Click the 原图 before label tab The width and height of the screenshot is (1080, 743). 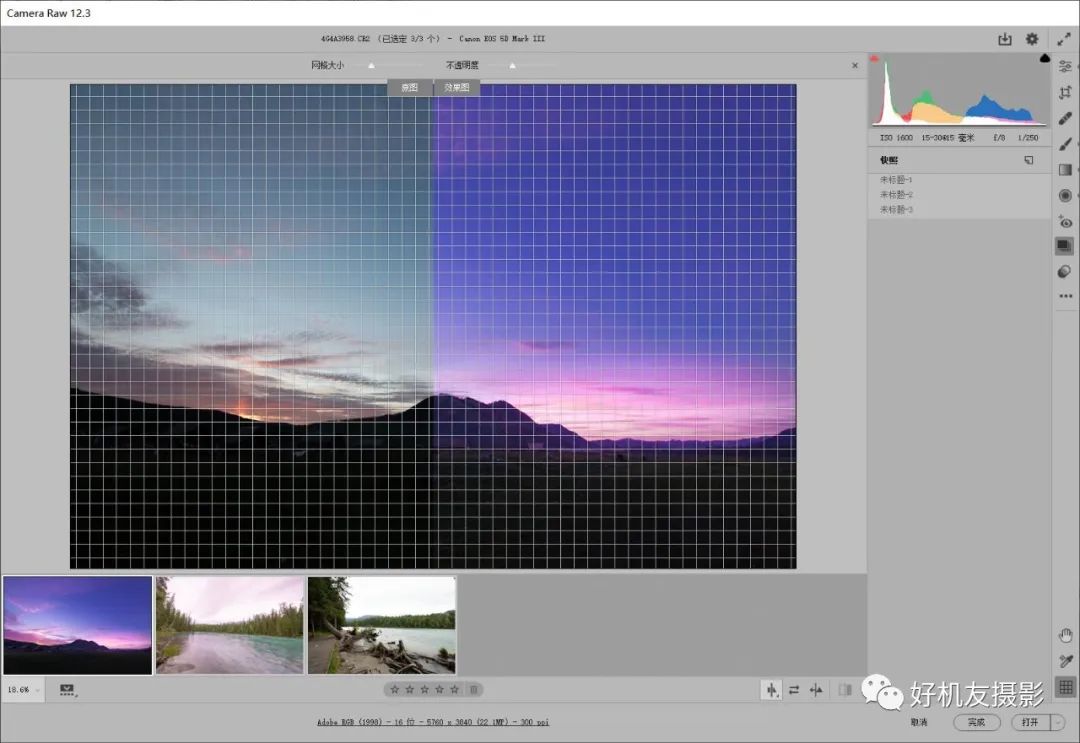click(410, 87)
